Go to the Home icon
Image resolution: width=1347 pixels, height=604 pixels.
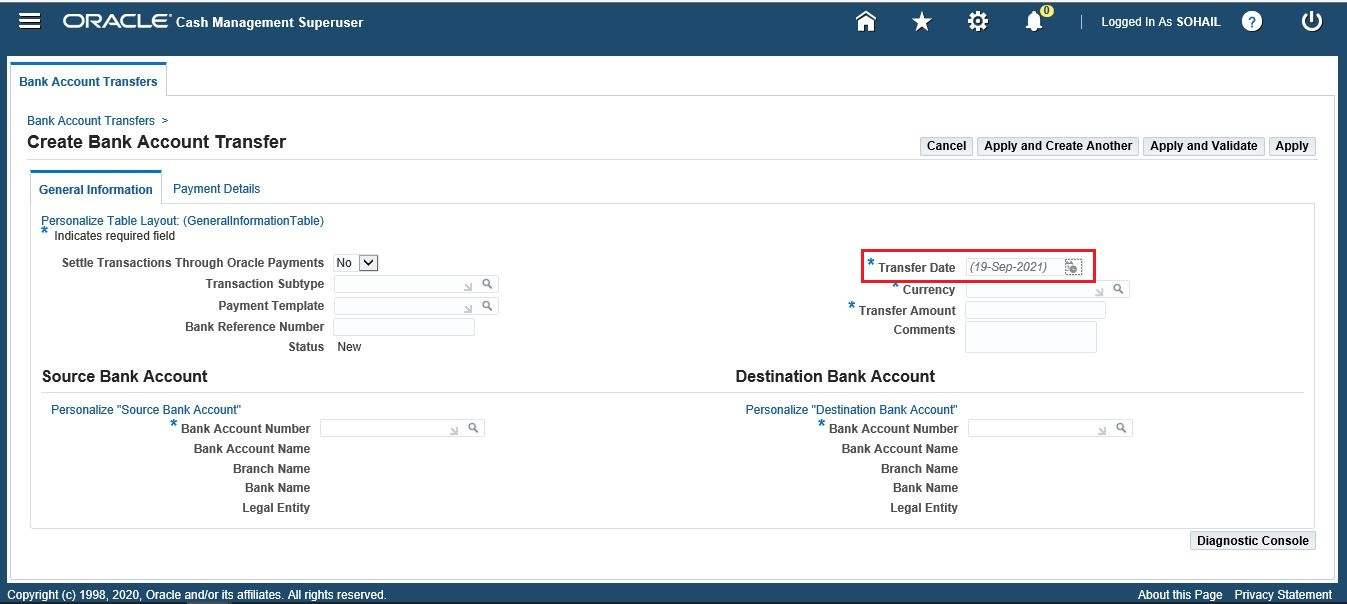point(864,20)
